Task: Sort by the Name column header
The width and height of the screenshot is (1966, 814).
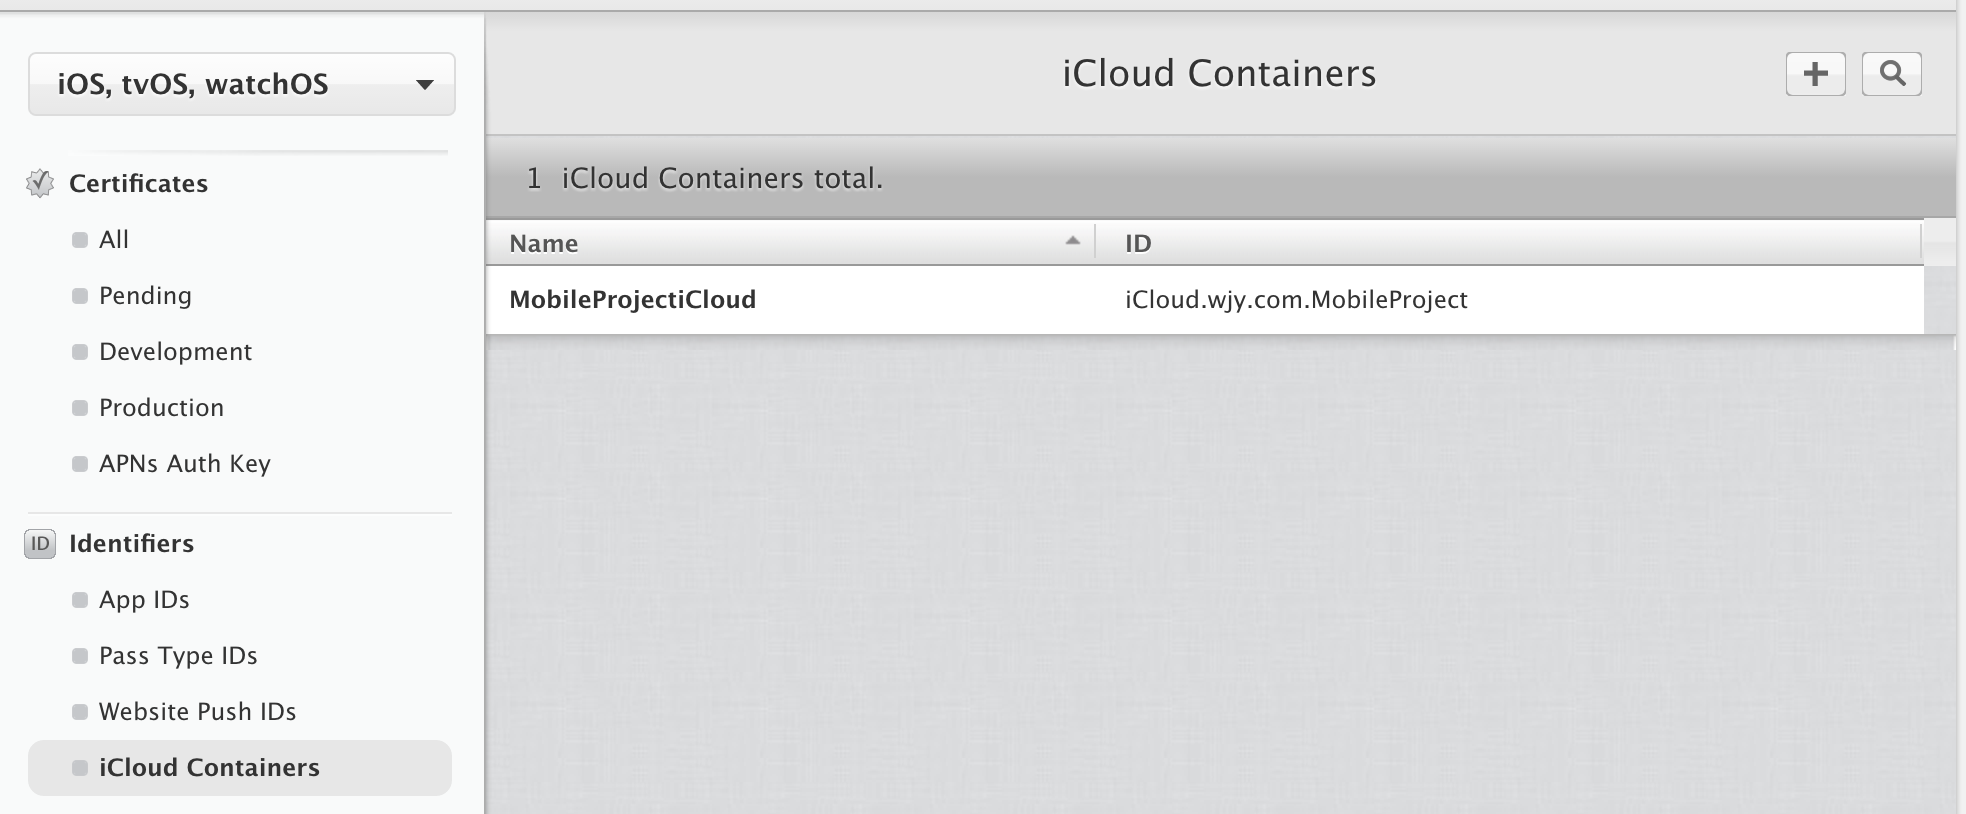Action: tap(790, 243)
